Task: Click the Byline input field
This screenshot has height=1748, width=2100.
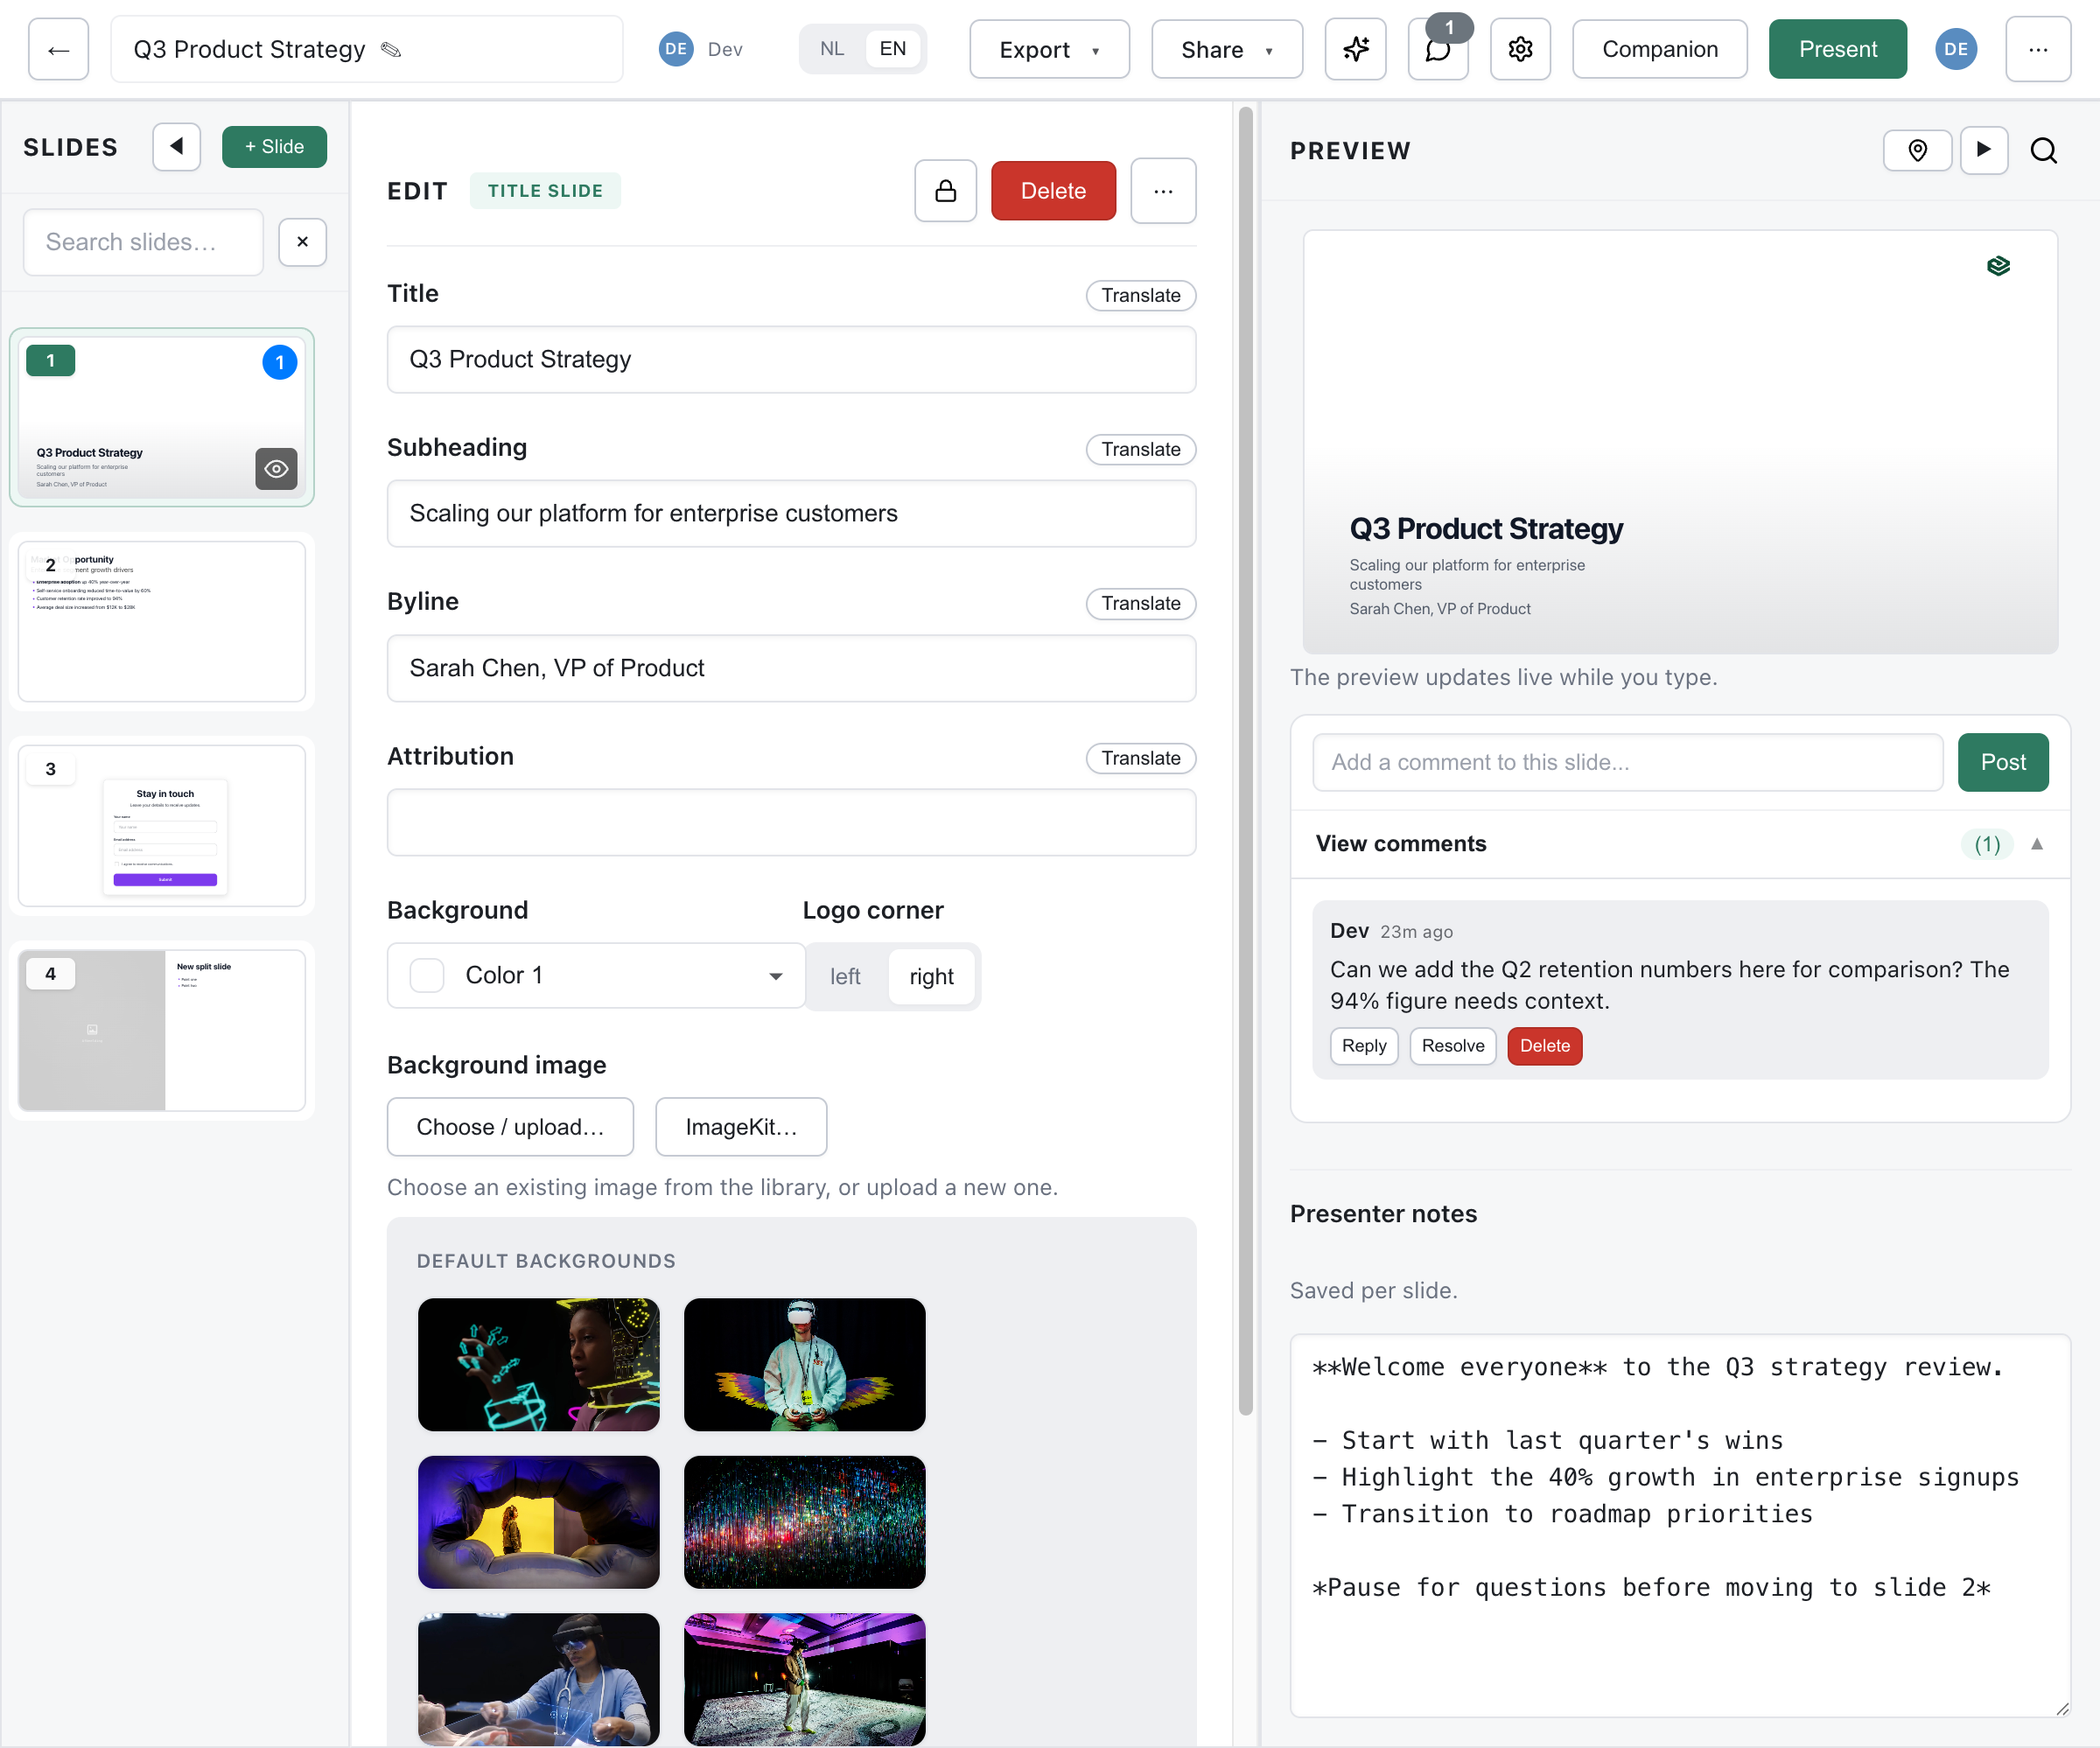Action: coord(791,668)
